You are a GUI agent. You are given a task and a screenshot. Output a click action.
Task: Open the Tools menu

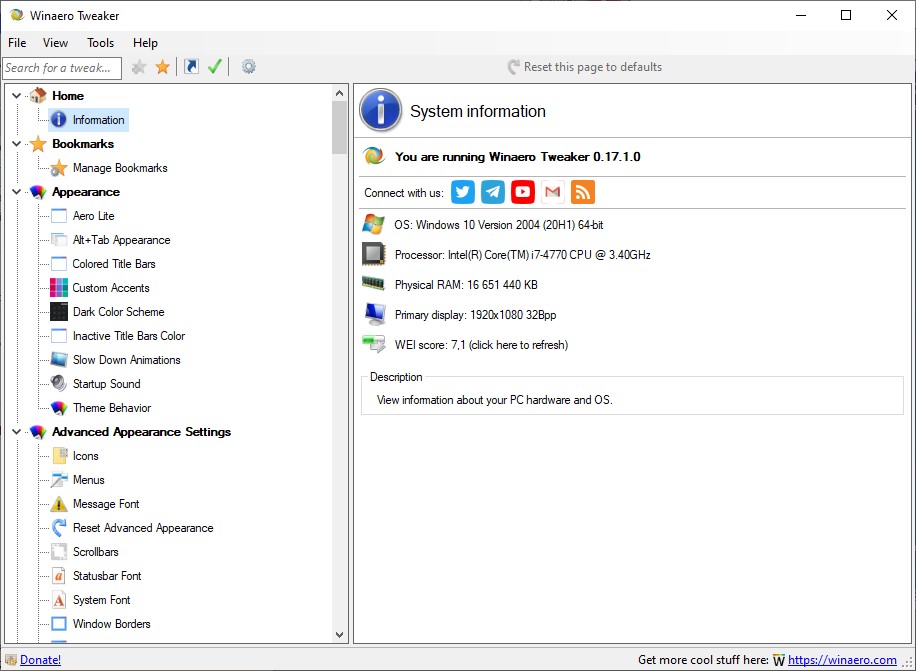[x=100, y=43]
